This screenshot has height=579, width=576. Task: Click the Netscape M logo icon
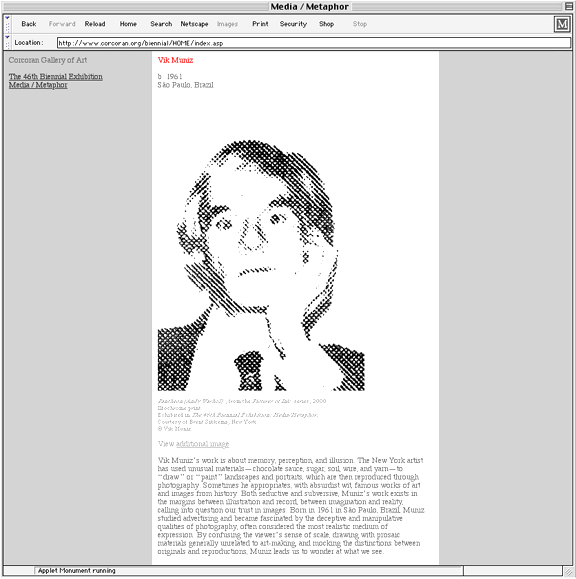tap(562, 24)
